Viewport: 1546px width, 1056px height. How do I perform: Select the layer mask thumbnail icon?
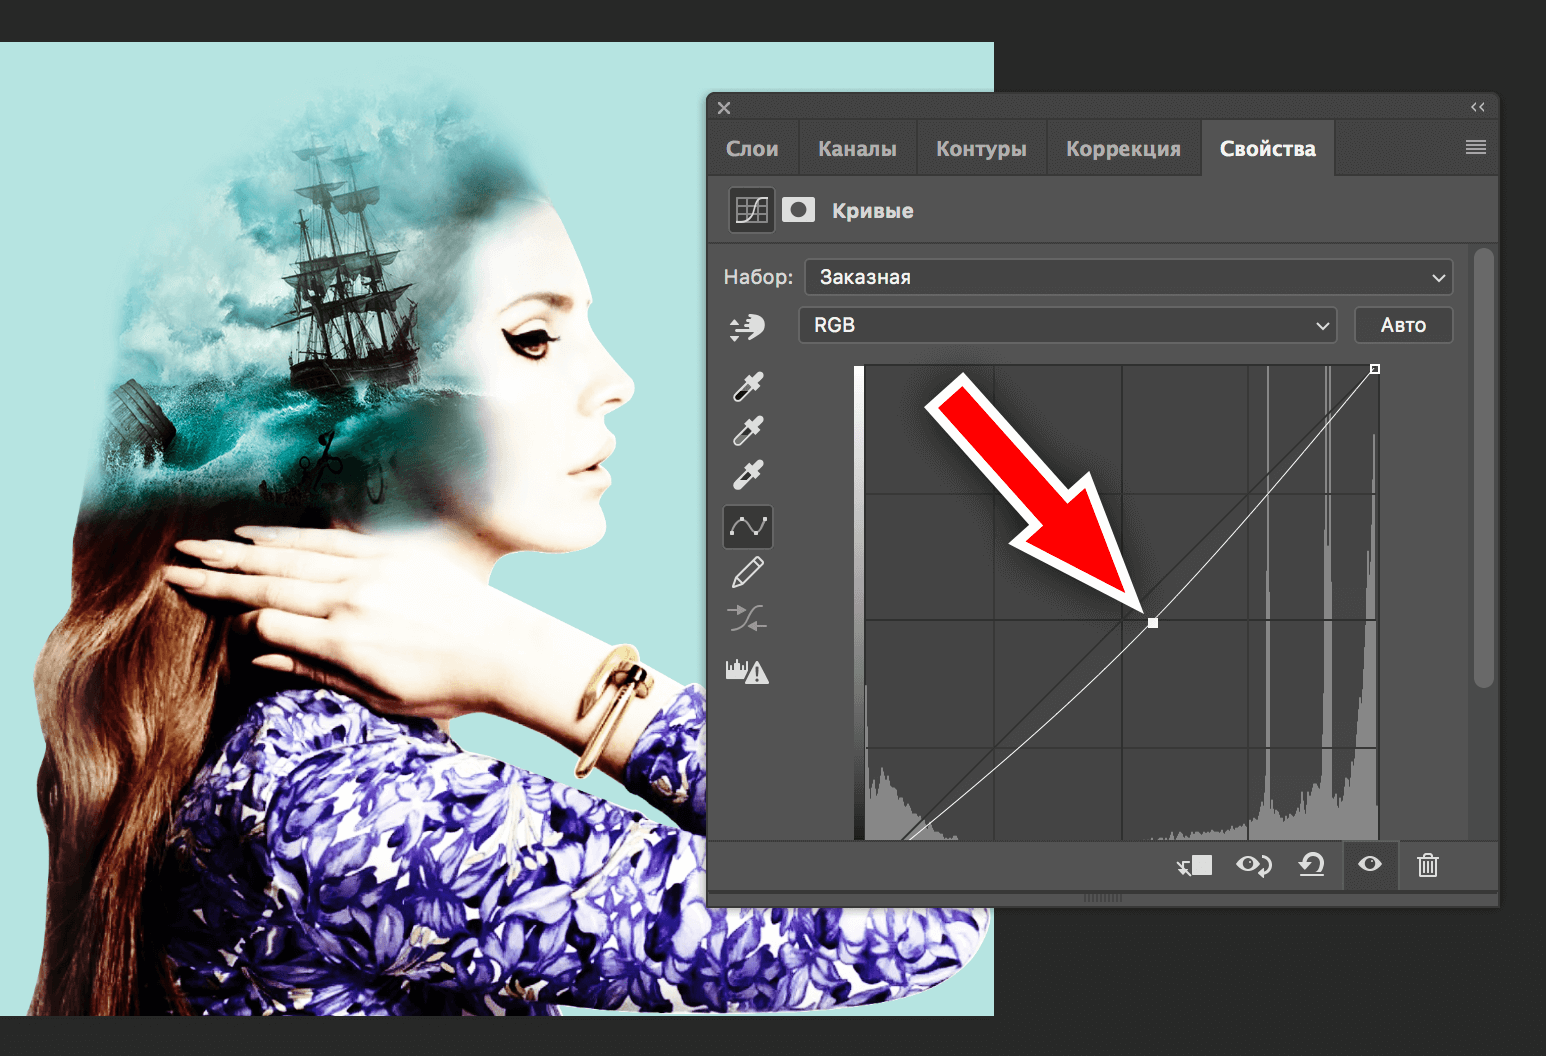tap(798, 210)
